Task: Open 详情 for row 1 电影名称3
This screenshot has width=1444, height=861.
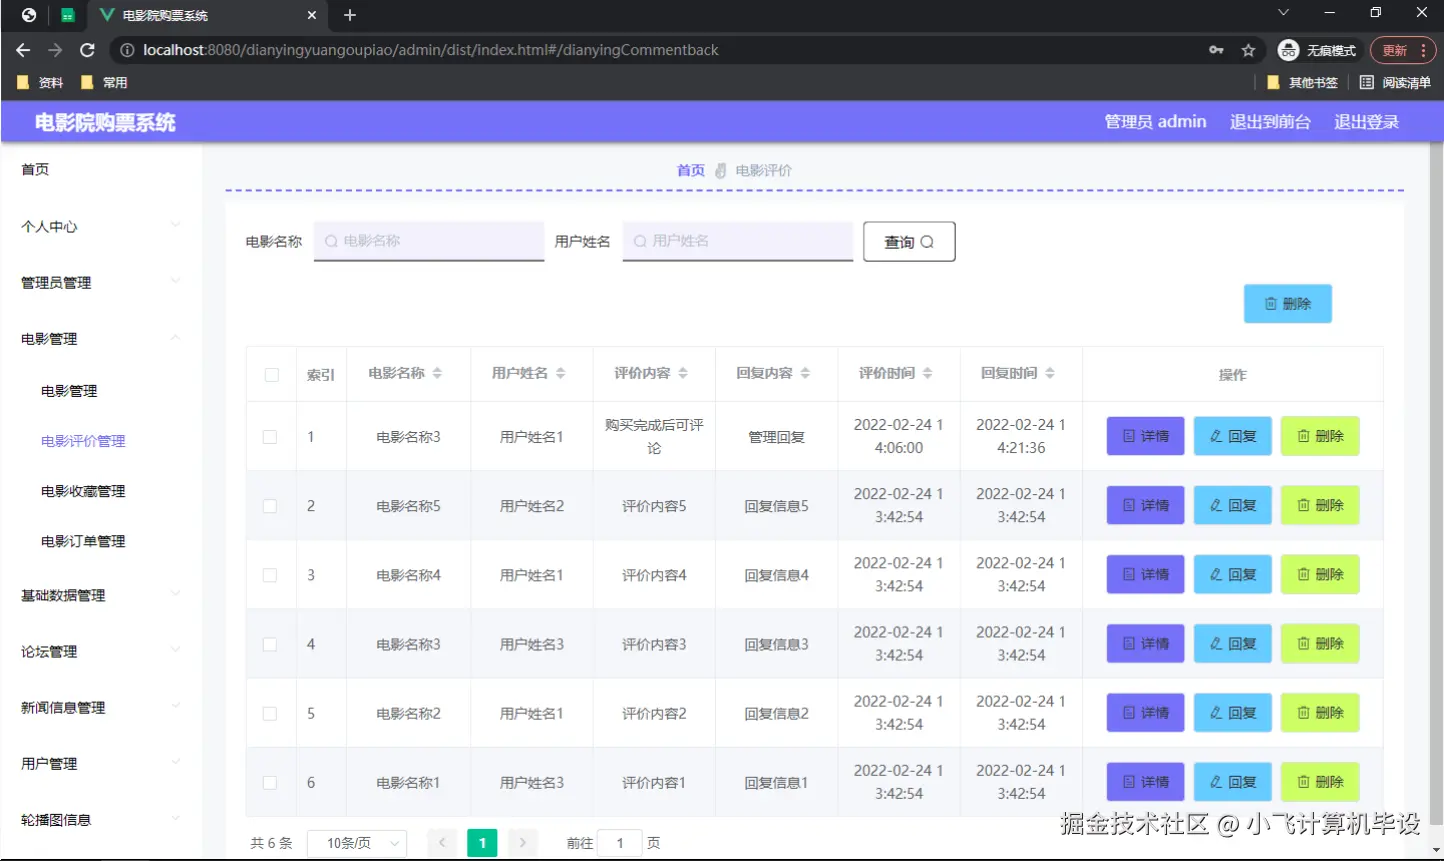Action: point(1146,436)
